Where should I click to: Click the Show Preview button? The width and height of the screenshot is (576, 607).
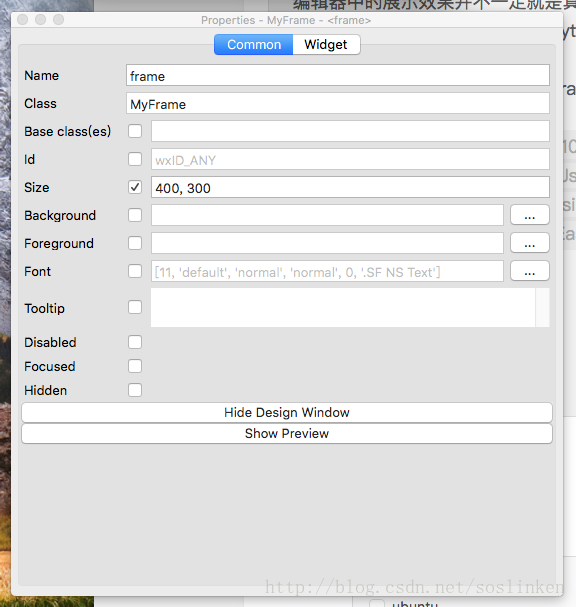point(287,434)
